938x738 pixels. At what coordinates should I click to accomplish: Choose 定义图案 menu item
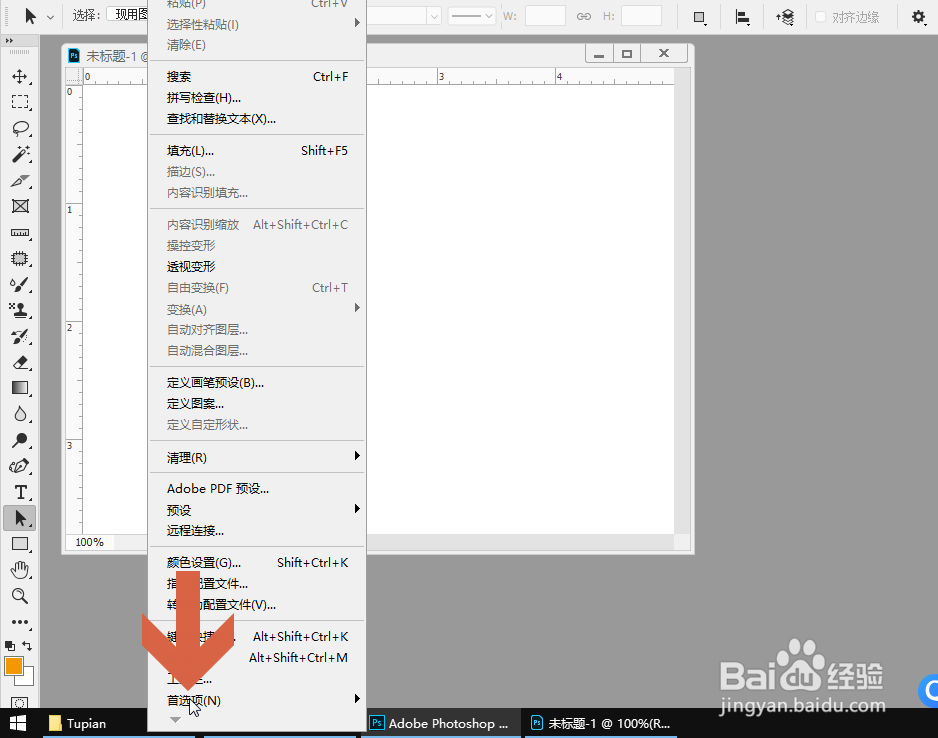[x=257, y=404]
